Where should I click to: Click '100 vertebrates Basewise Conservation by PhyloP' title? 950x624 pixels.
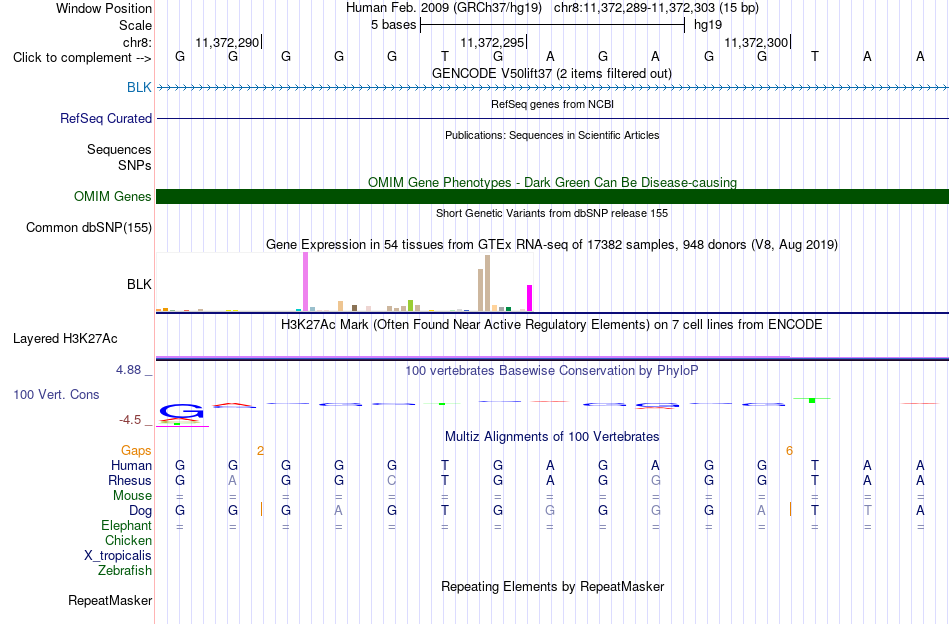coord(552,370)
